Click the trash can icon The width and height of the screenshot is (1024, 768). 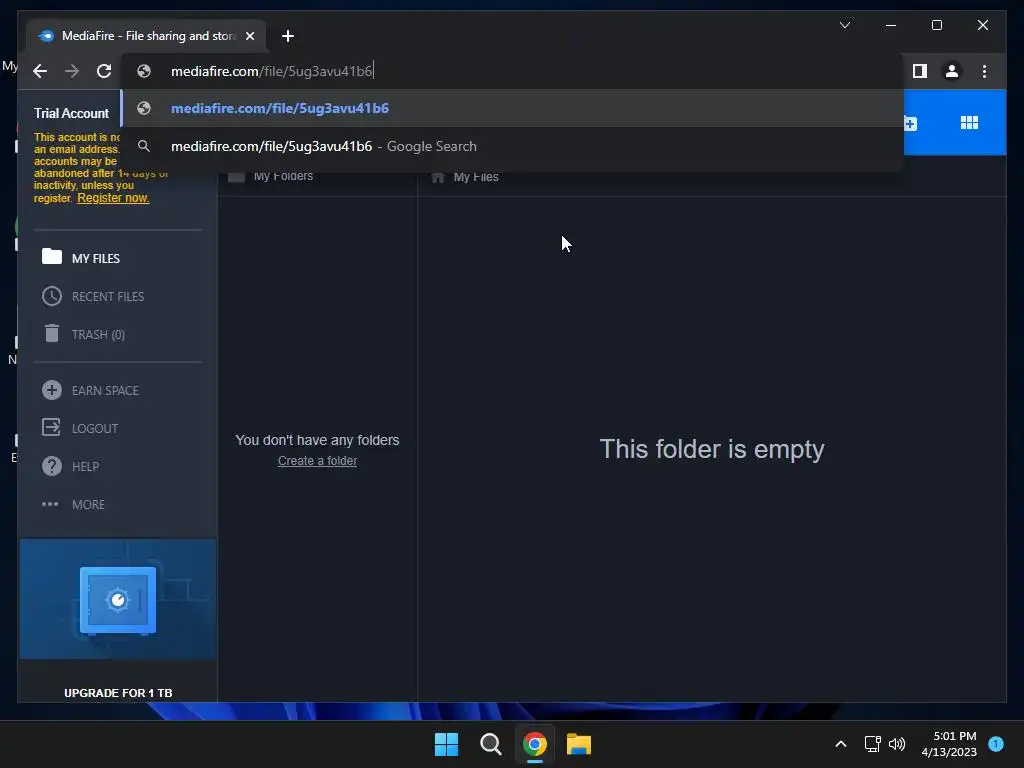pyautogui.click(x=52, y=333)
